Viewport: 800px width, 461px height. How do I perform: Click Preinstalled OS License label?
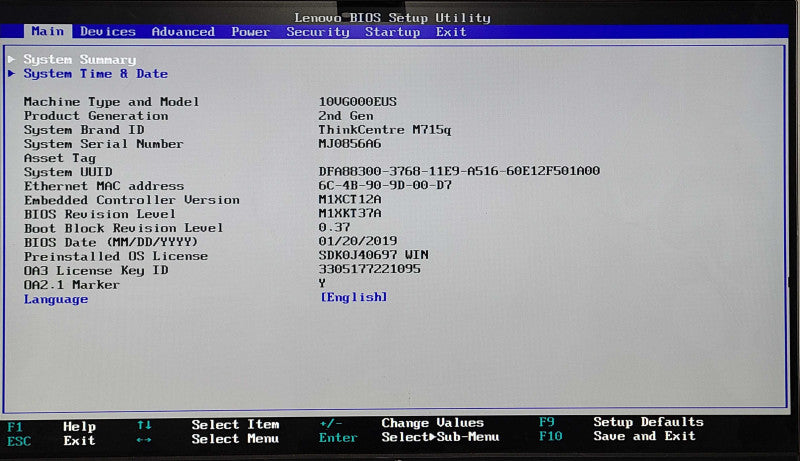pyautogui.click(x=116, y=256)
